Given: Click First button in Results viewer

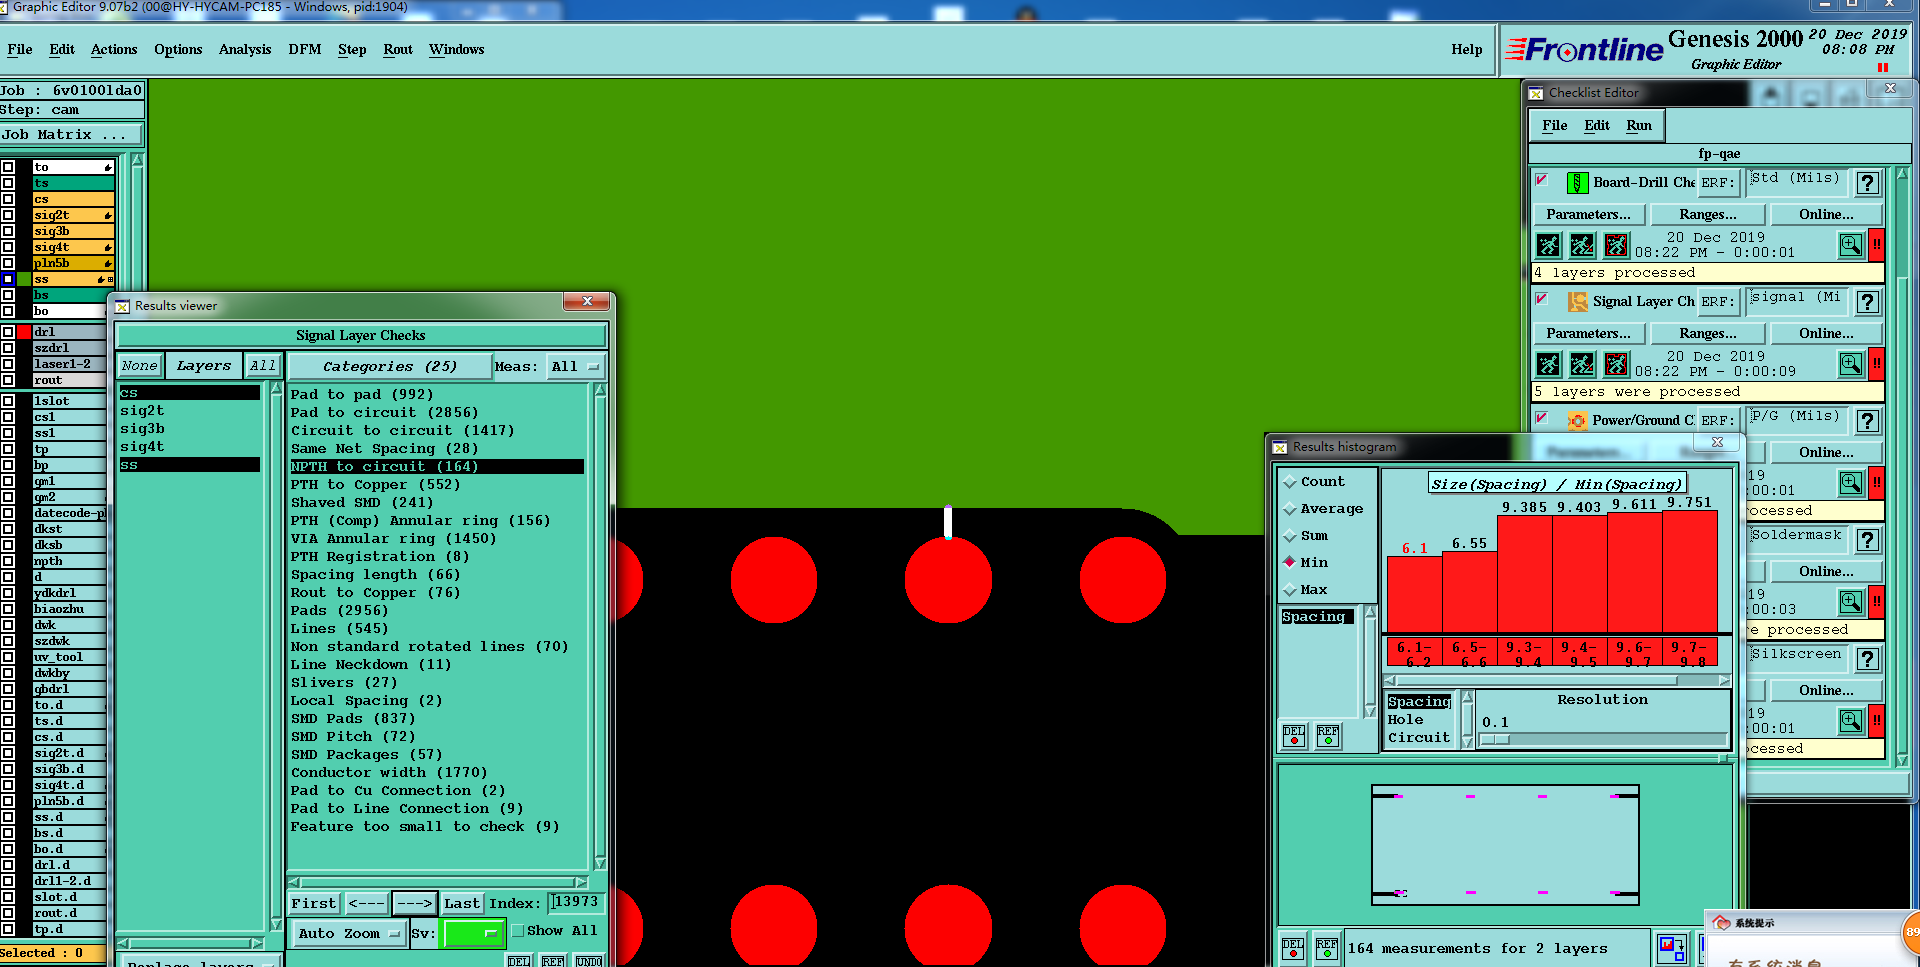Looking at the screenshot, I should pyautogui.click(x=314, y=904).
